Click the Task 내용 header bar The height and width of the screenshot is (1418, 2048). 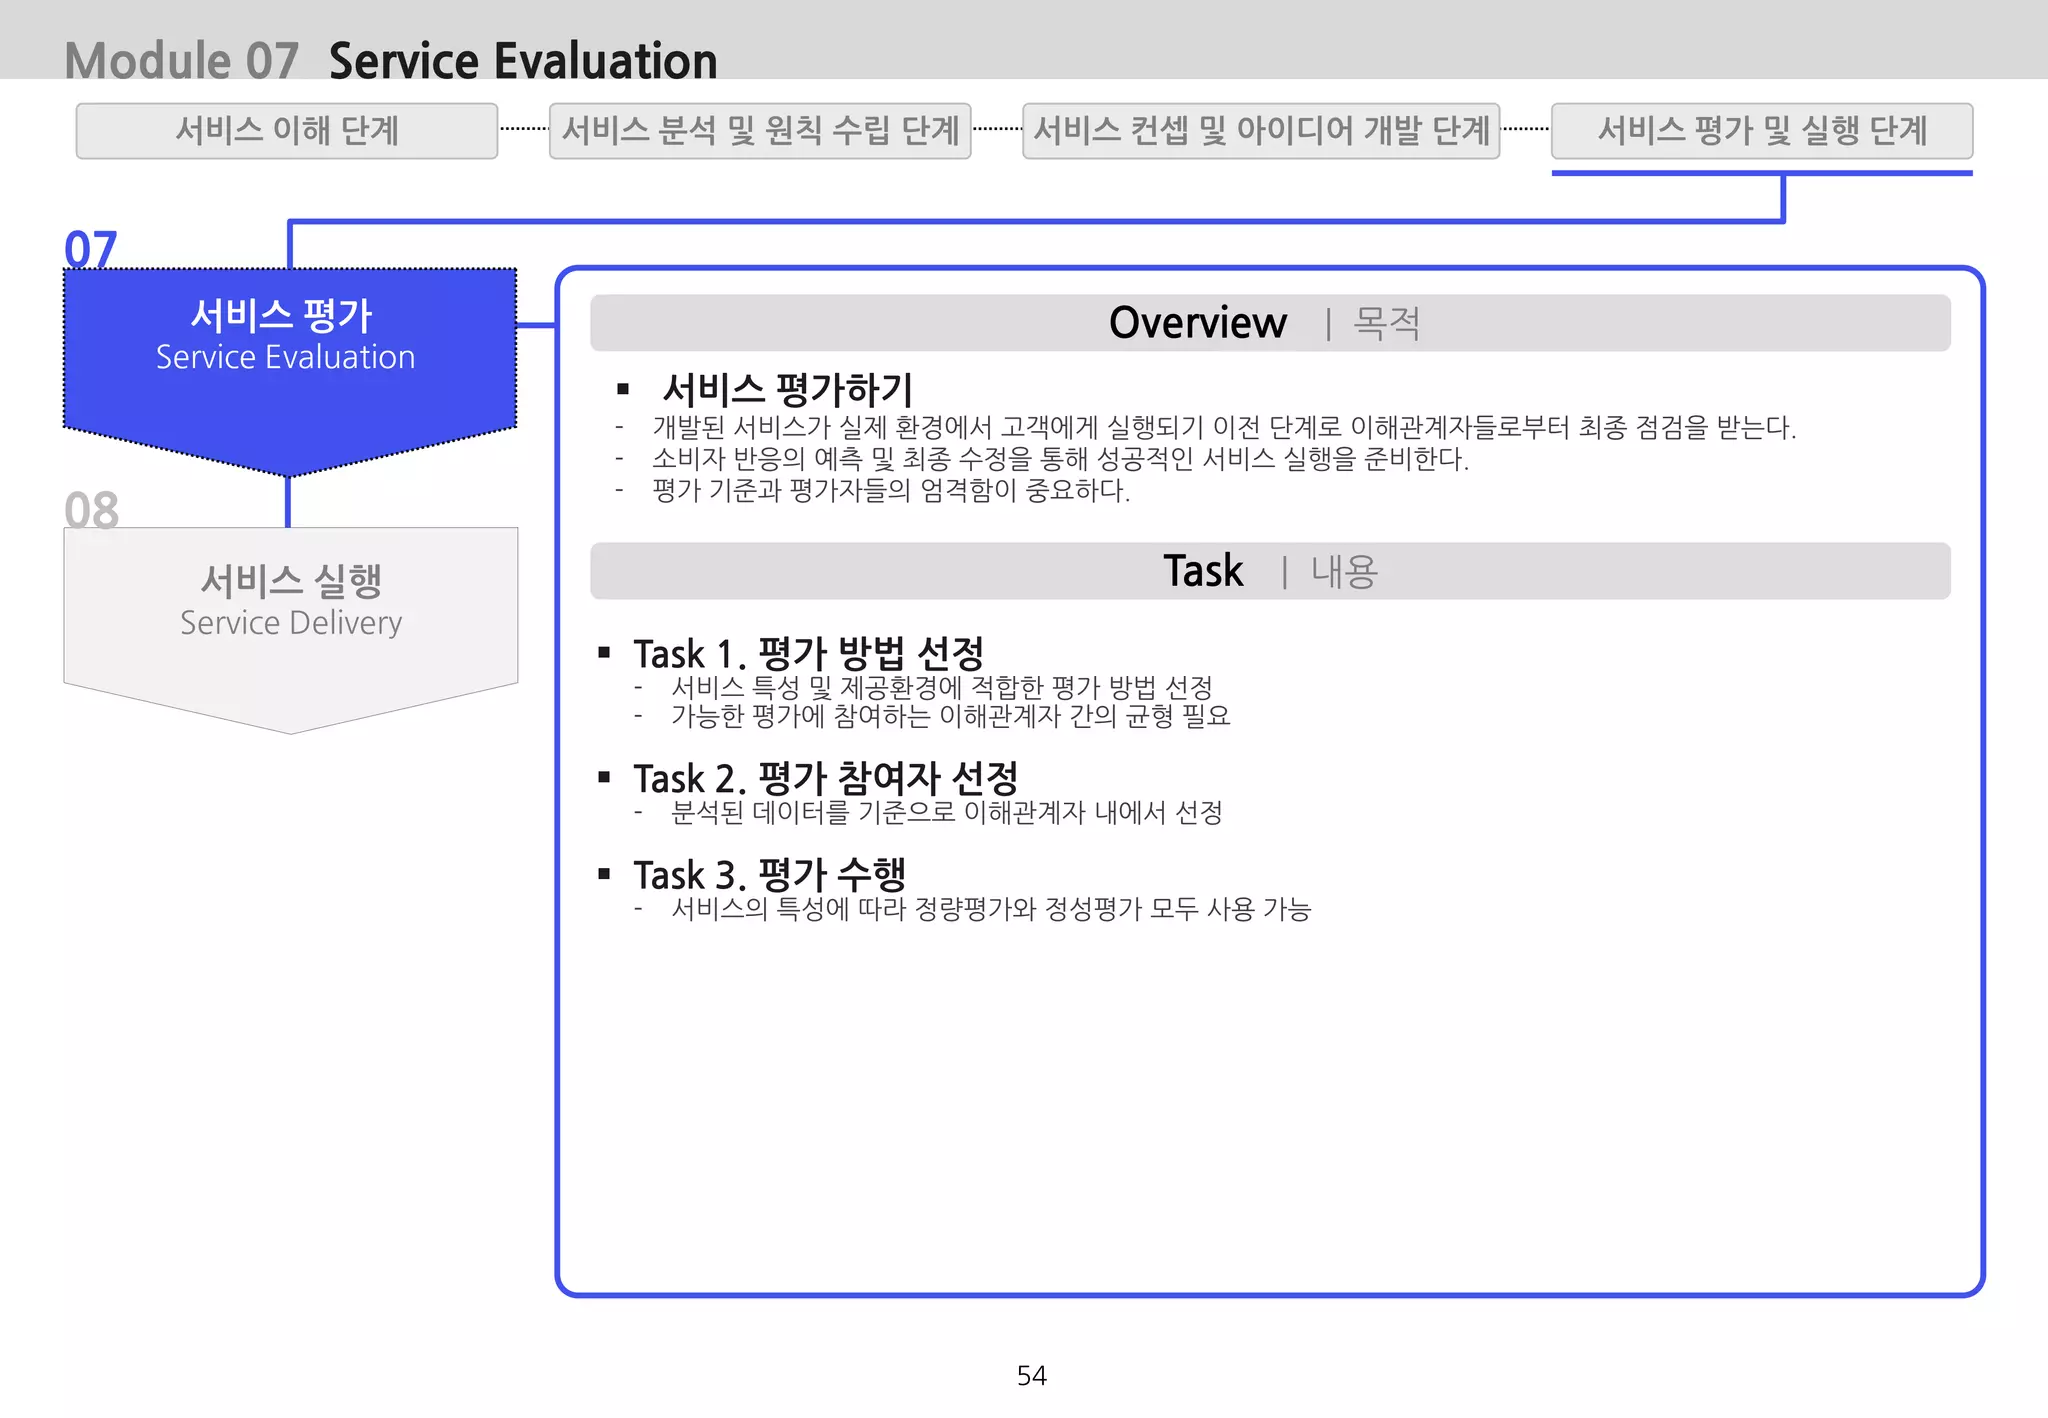point(1270,571)
